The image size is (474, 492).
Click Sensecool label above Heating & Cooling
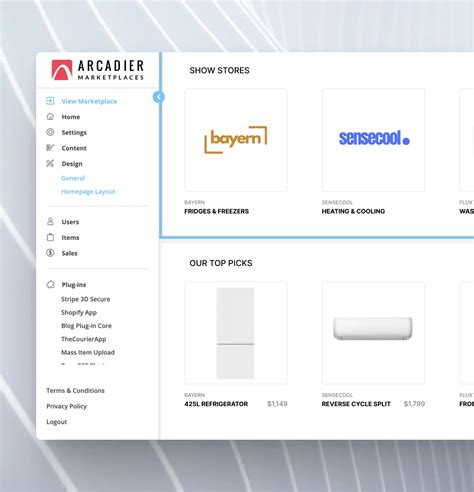(x=337, y=202)
